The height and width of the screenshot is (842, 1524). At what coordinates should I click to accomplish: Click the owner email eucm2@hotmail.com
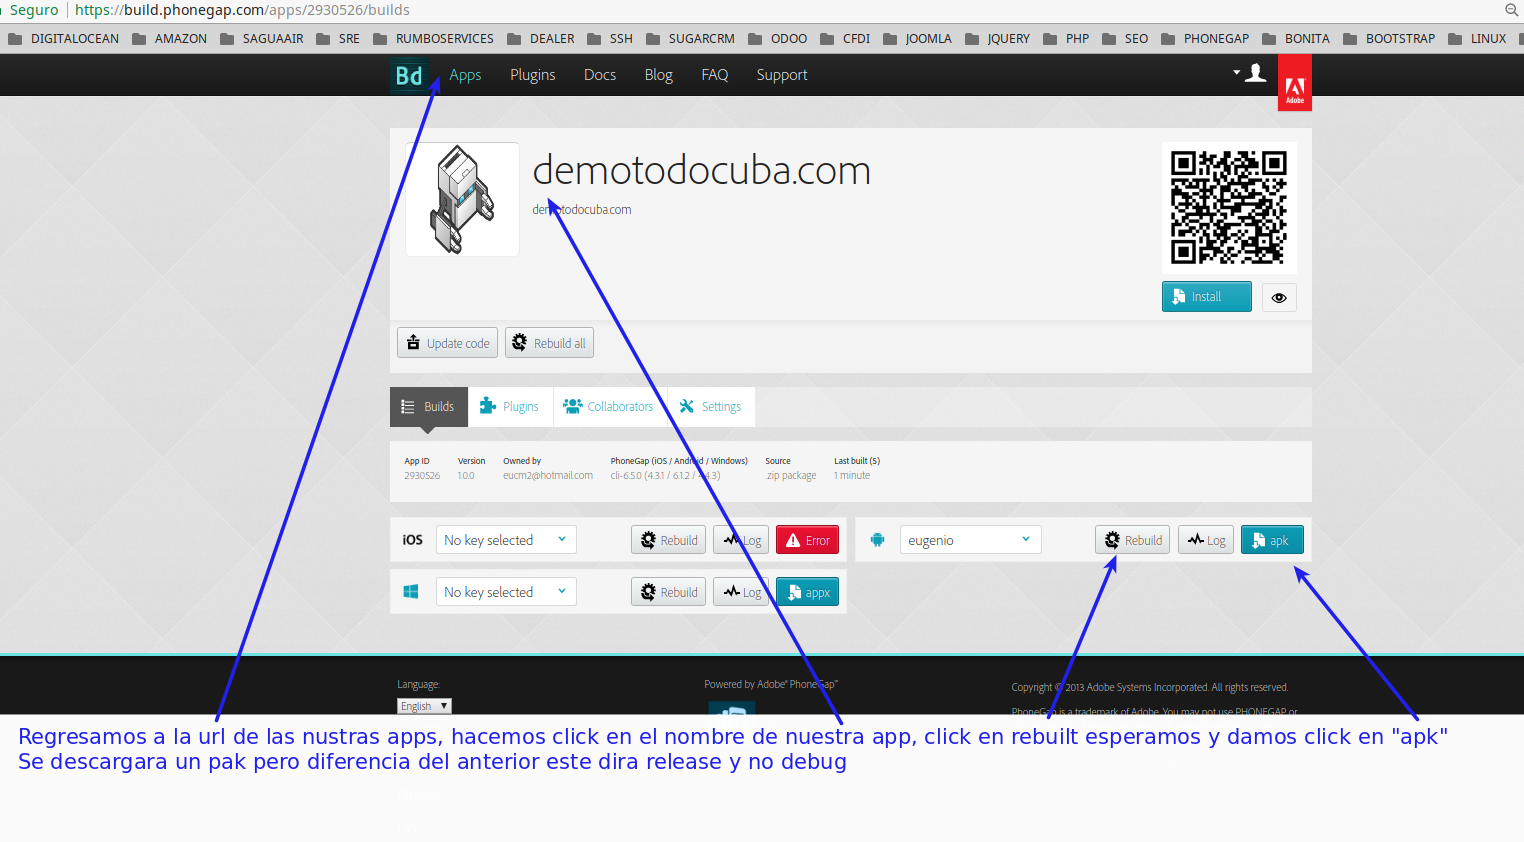click(548, 476)
